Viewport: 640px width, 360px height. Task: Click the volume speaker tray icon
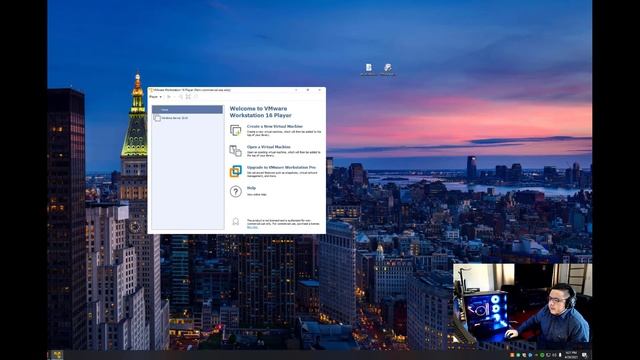(555, 355)
